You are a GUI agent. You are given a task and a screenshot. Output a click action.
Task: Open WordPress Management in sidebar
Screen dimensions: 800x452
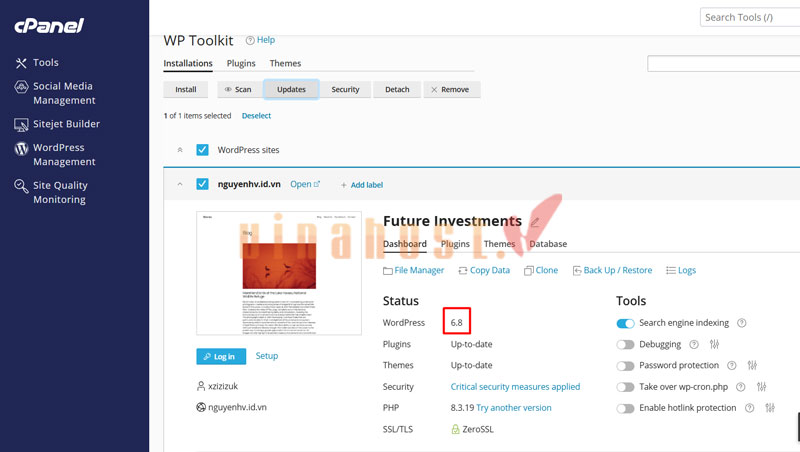[x=55, y=154]
